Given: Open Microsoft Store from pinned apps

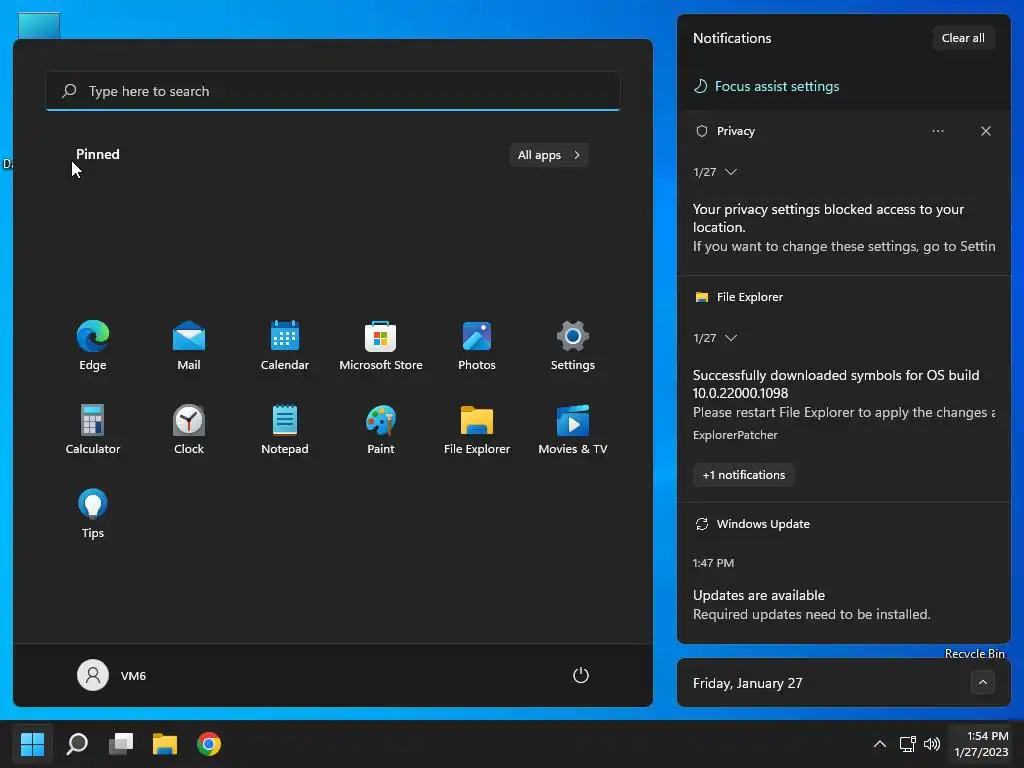Looking at the screenshot, I should tap(381, 345).
